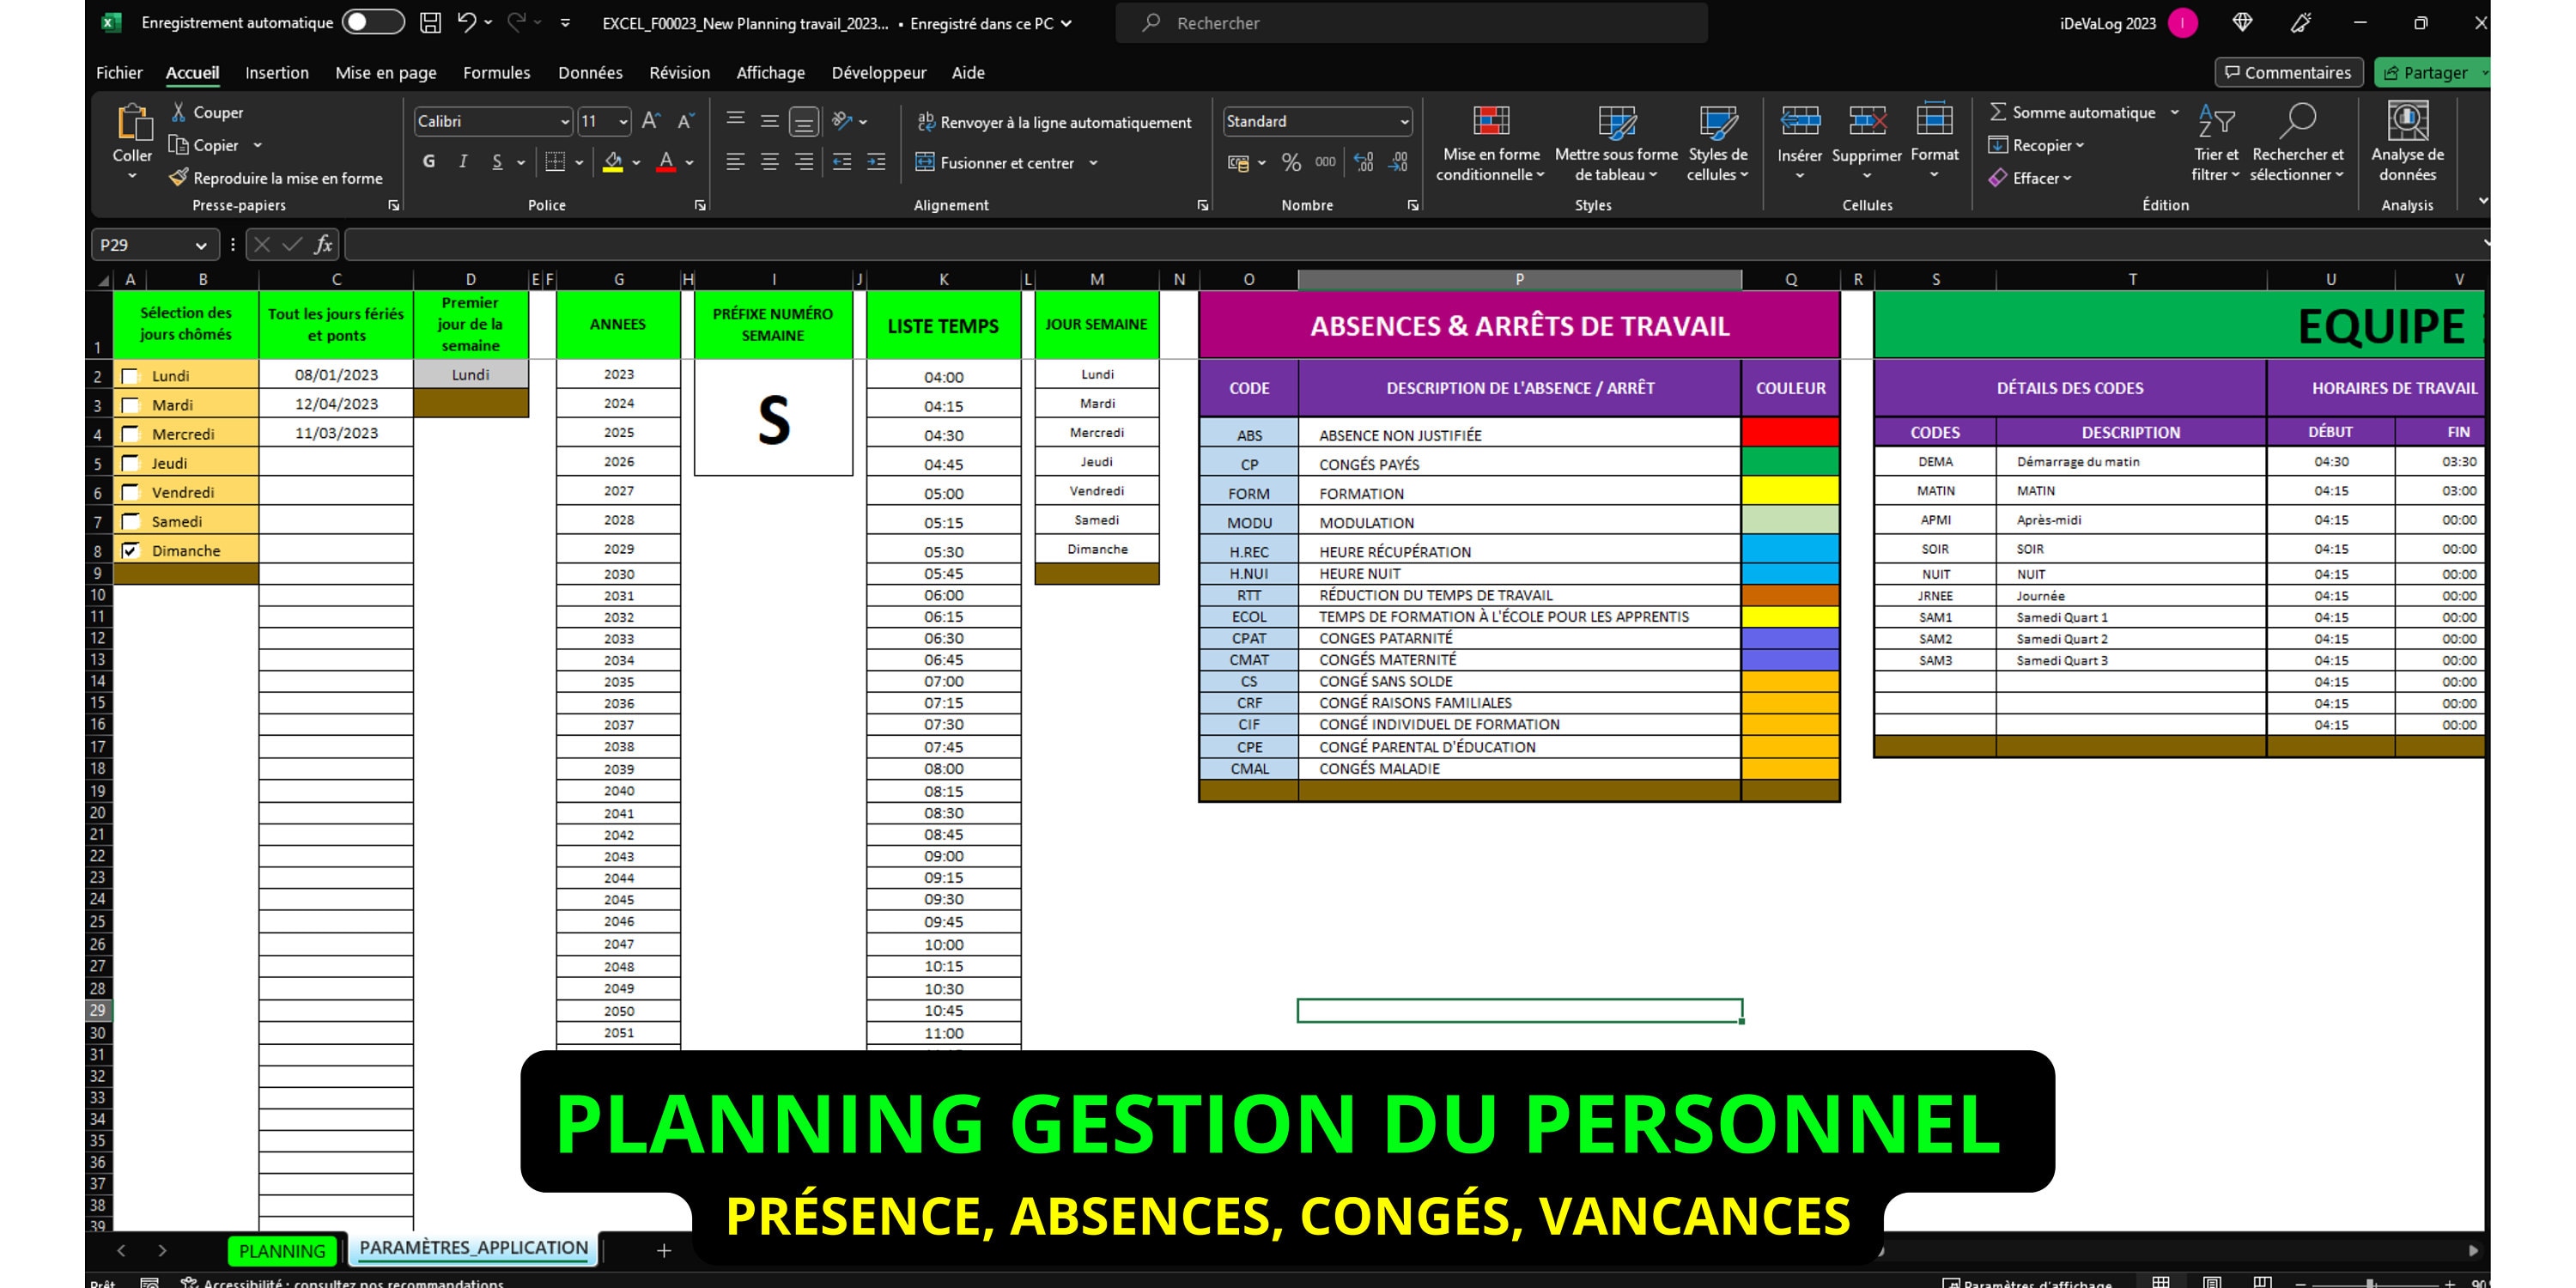Open the PLANNING sheet tab

click(x=282, y=1250)
